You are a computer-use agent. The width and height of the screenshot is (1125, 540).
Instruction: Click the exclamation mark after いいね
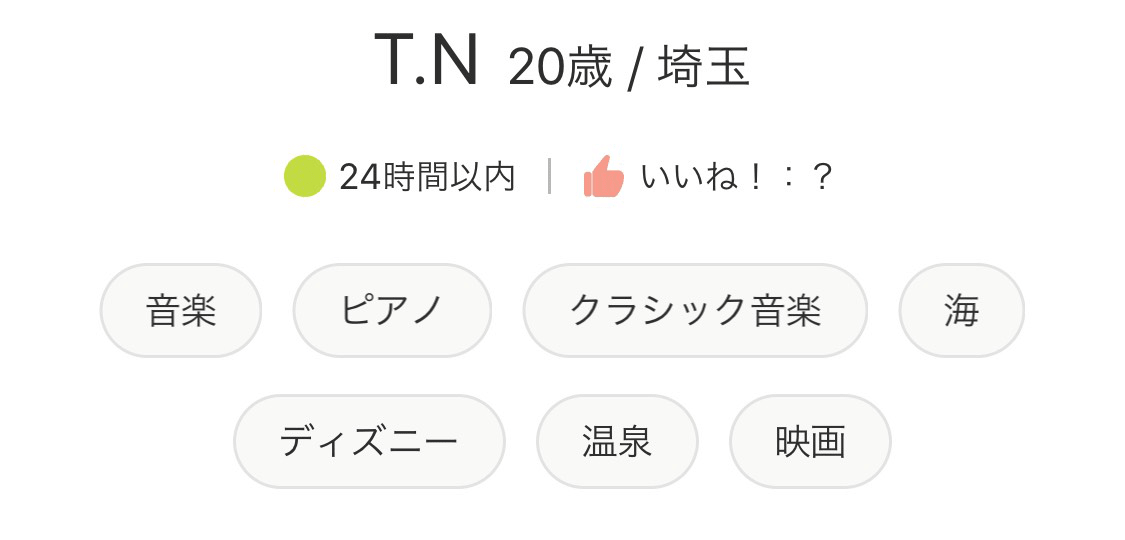point(756,177)
